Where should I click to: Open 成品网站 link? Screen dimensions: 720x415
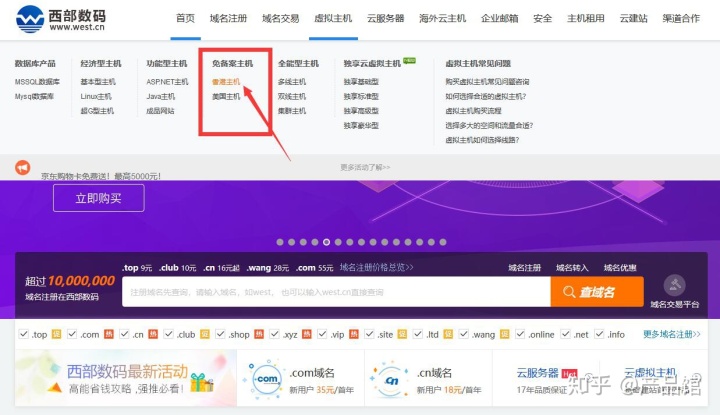pos(160,111)
